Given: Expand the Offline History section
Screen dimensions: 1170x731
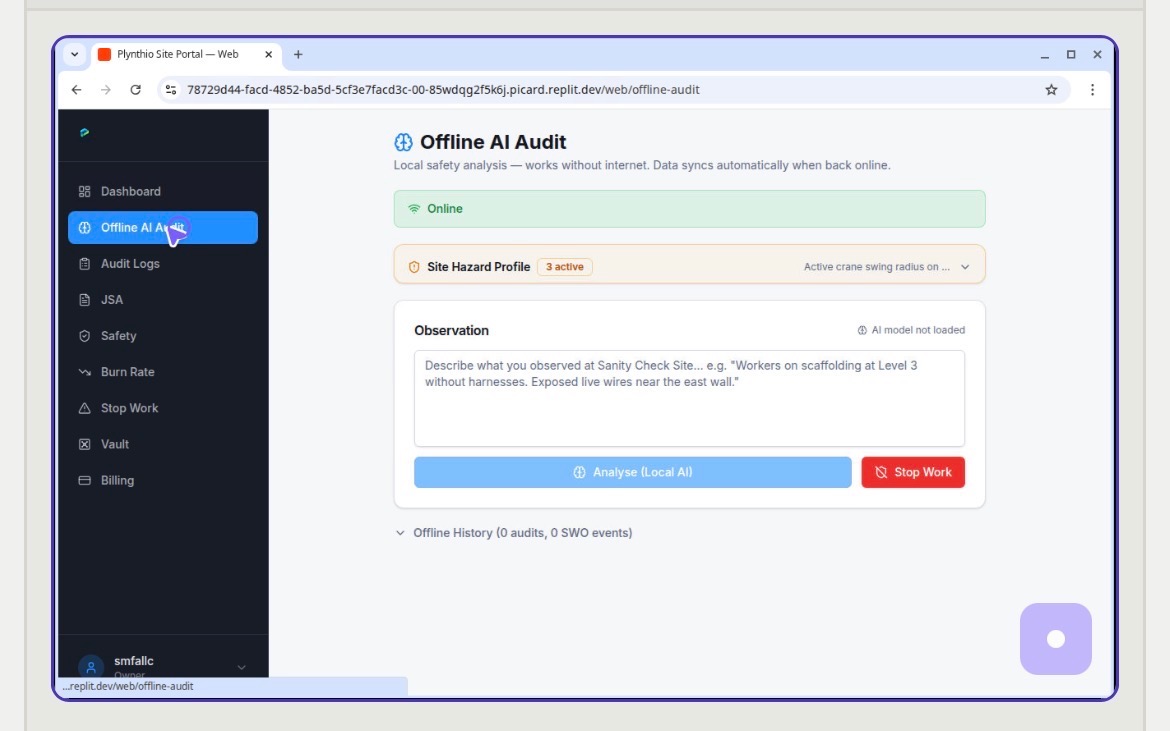Looking at the screenshot, I should [x=514, y=533].
